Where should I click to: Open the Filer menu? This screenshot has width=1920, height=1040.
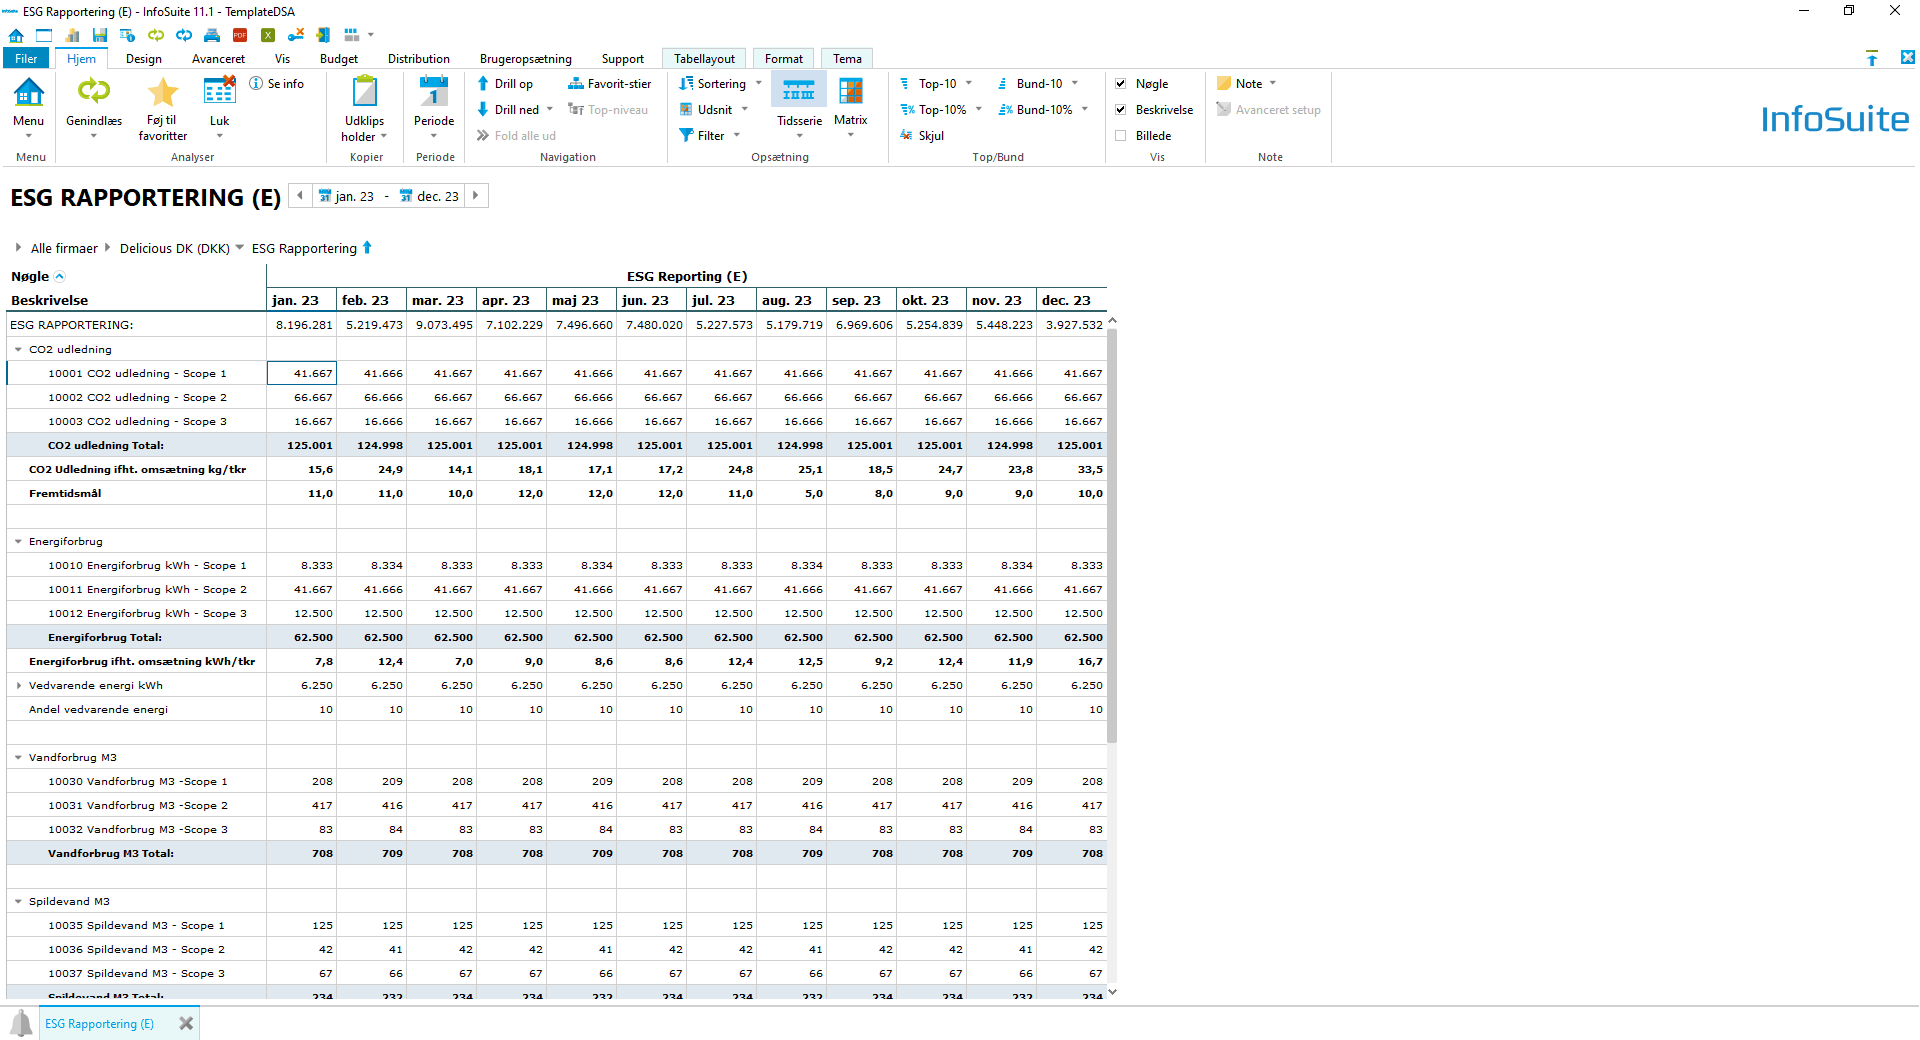(x=26, y=59)
